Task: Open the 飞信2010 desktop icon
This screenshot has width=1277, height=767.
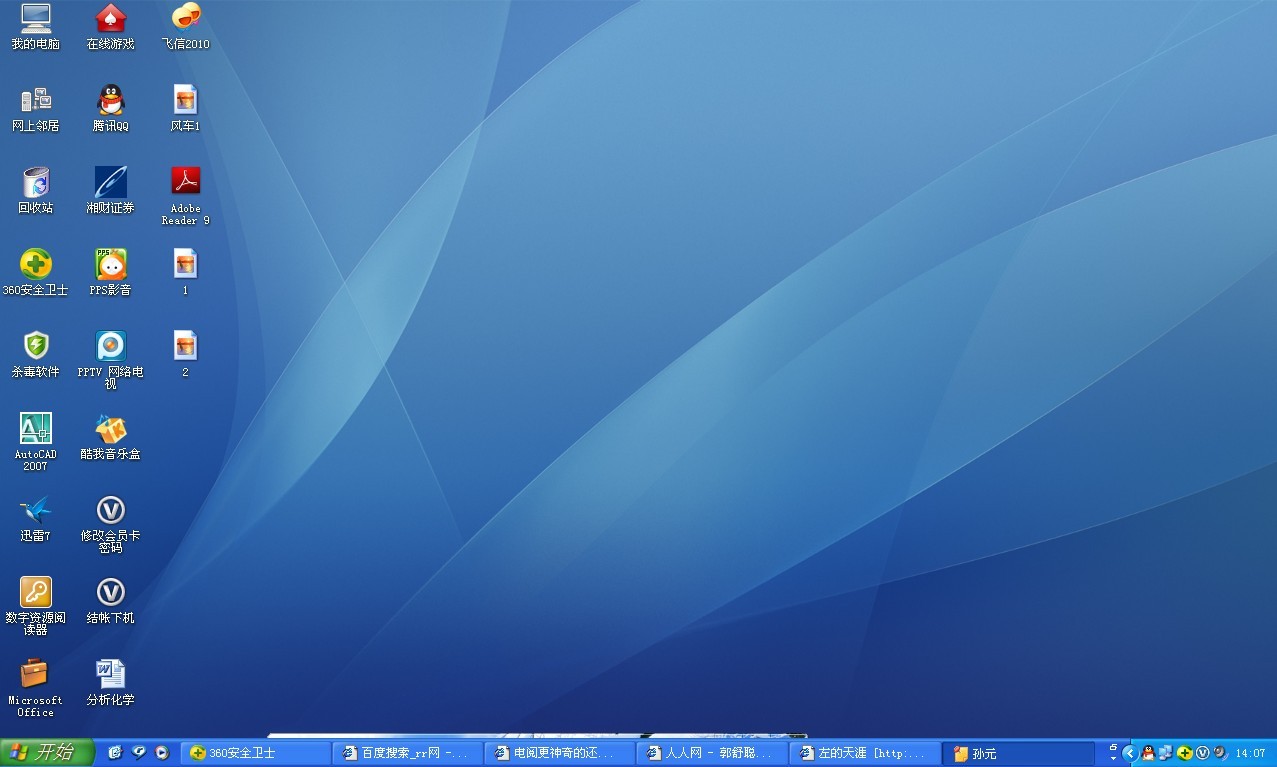Action: (x=185, y=18)
